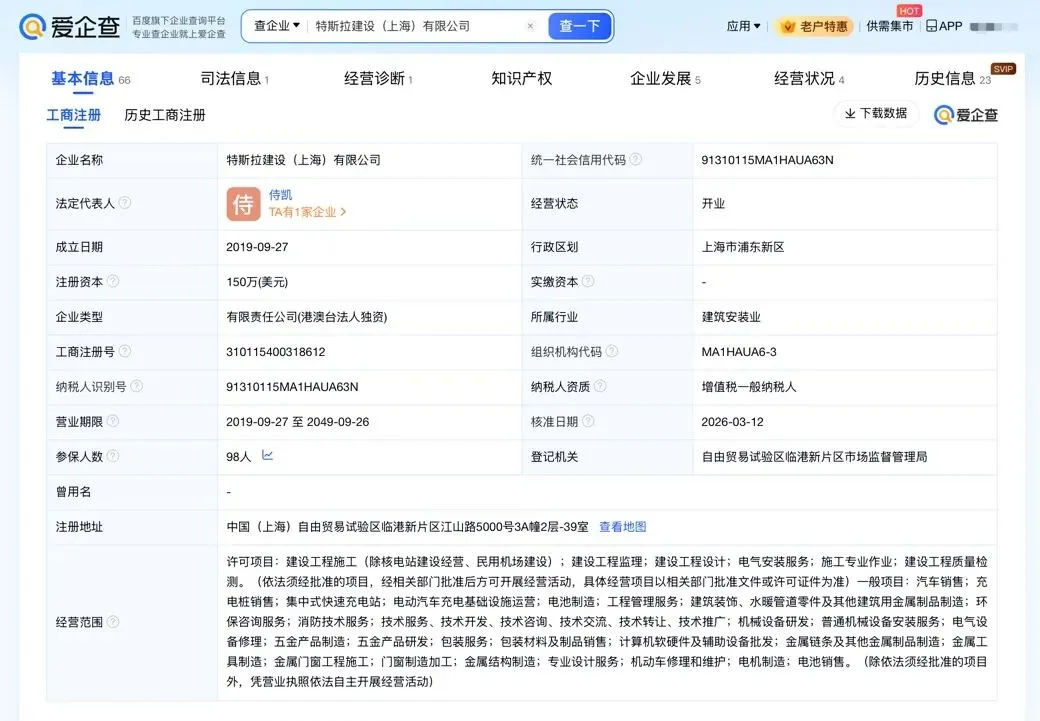This screenshot has height=721, width=1040.
Task: Click the help icon next to 纳税人识别号
Action: click(x=137, y=386)
